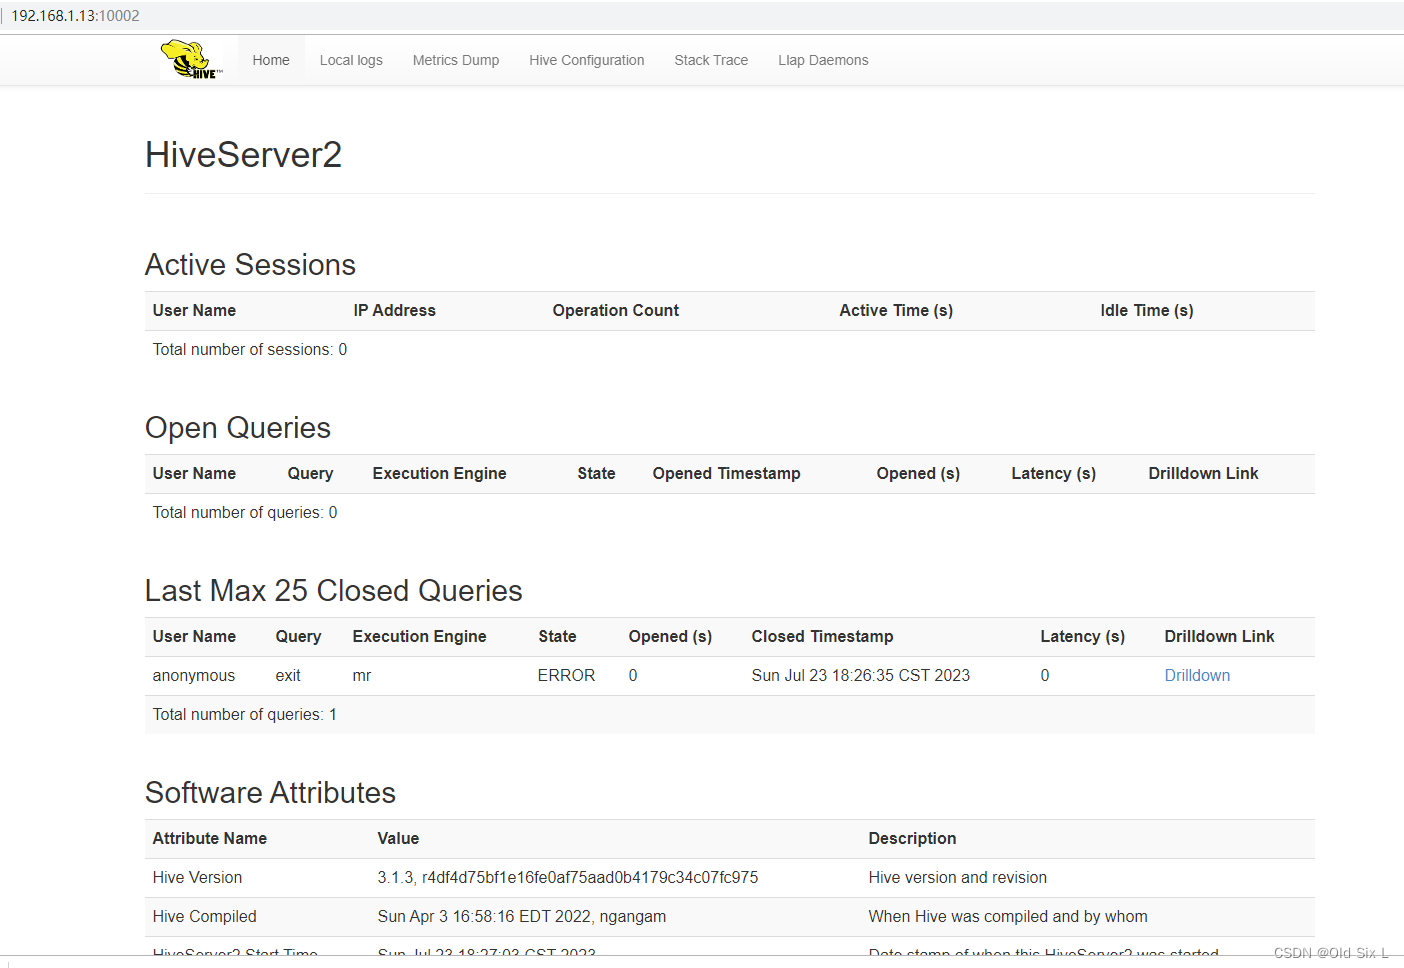Image resolution: width=1404 pixels, height=968 pixels.
Task: Click the browser address bar URL
Action: (75, 16)
